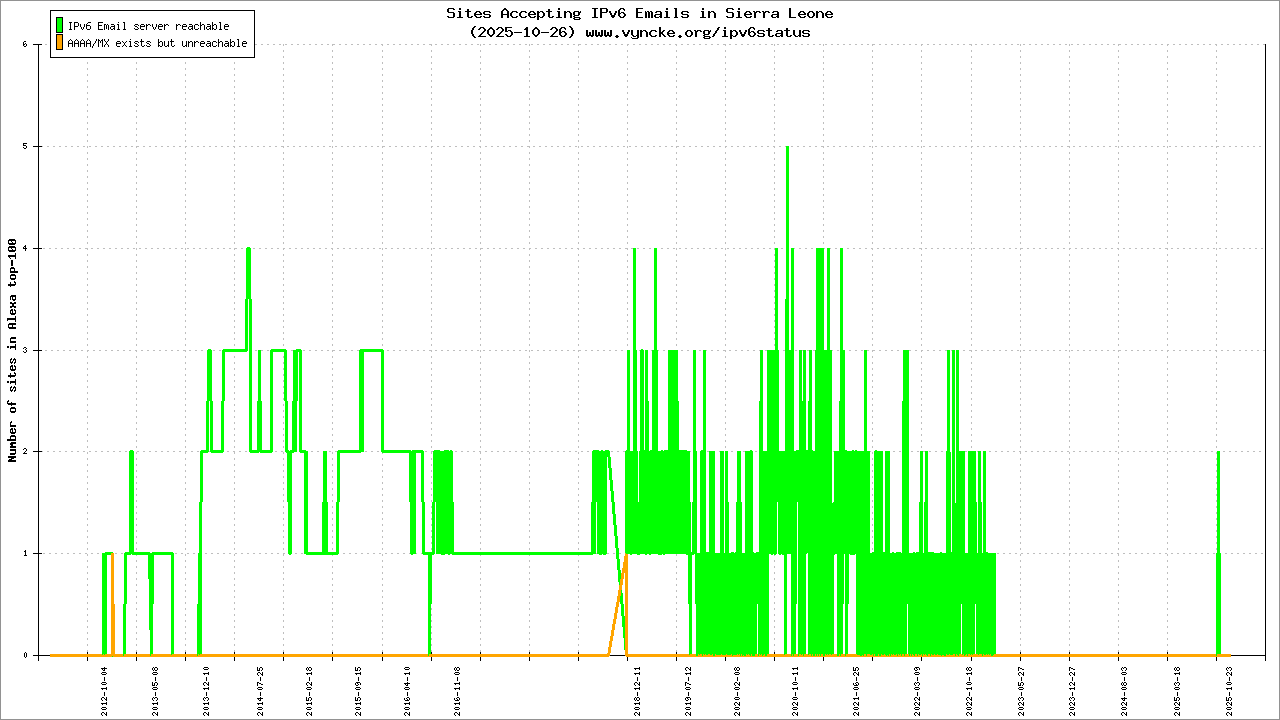Click the y-axis tick label 5
The image size is (1280, 720).
coord(37,147)
